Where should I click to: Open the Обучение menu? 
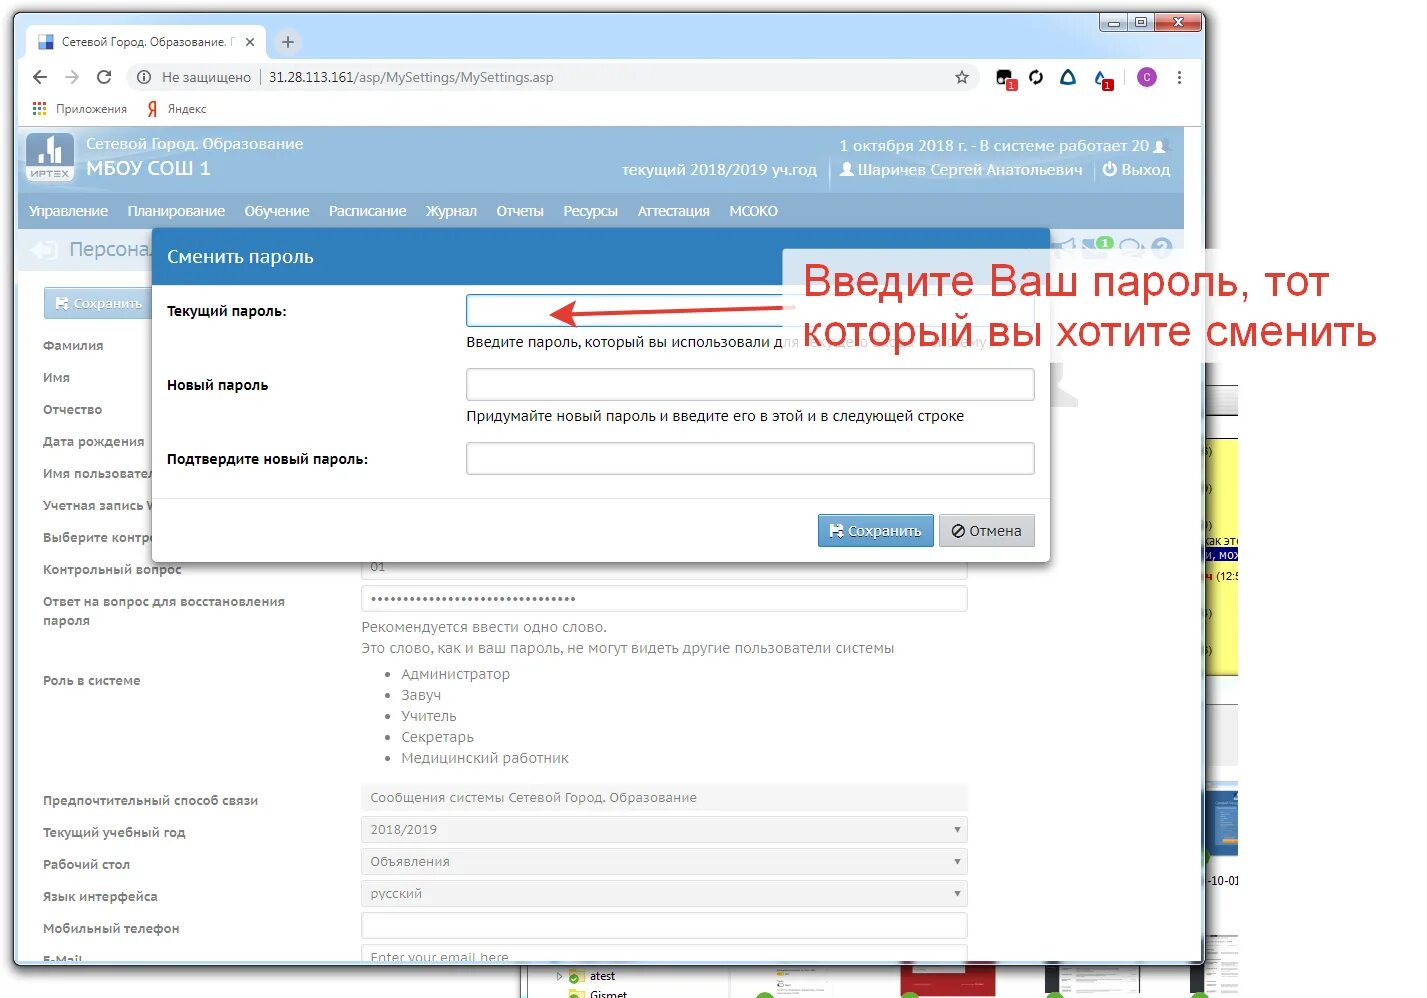click(277, 211)
